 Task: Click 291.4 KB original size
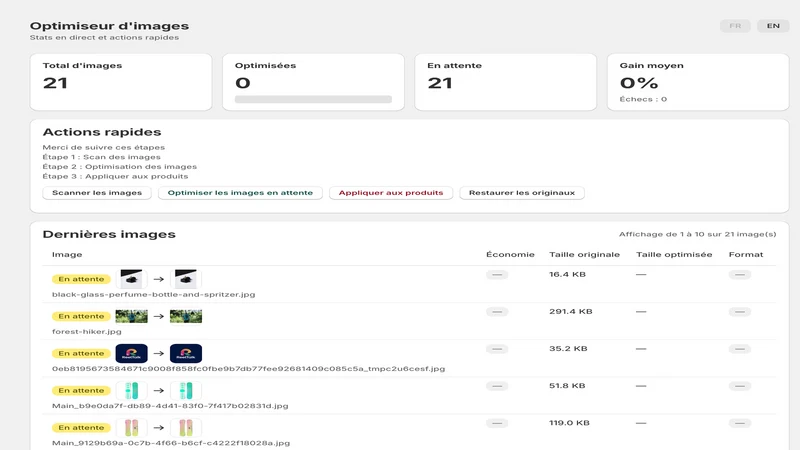pos(571,312)
